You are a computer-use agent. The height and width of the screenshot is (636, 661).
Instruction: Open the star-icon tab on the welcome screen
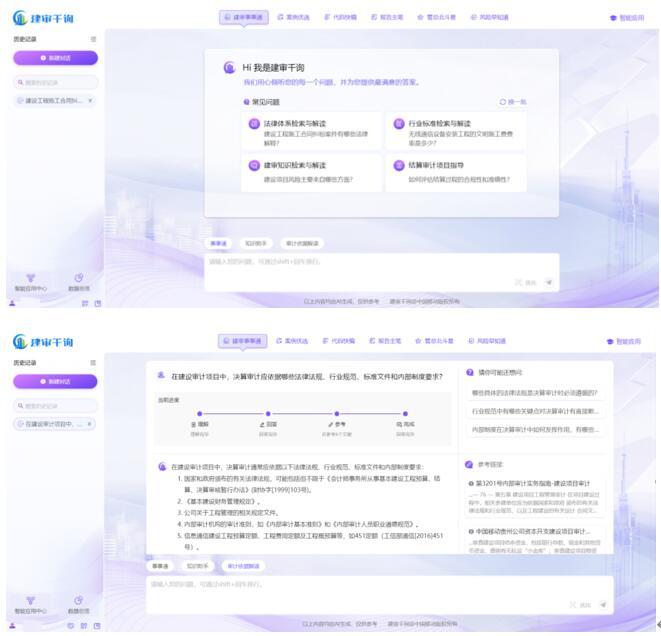point(436,17)
